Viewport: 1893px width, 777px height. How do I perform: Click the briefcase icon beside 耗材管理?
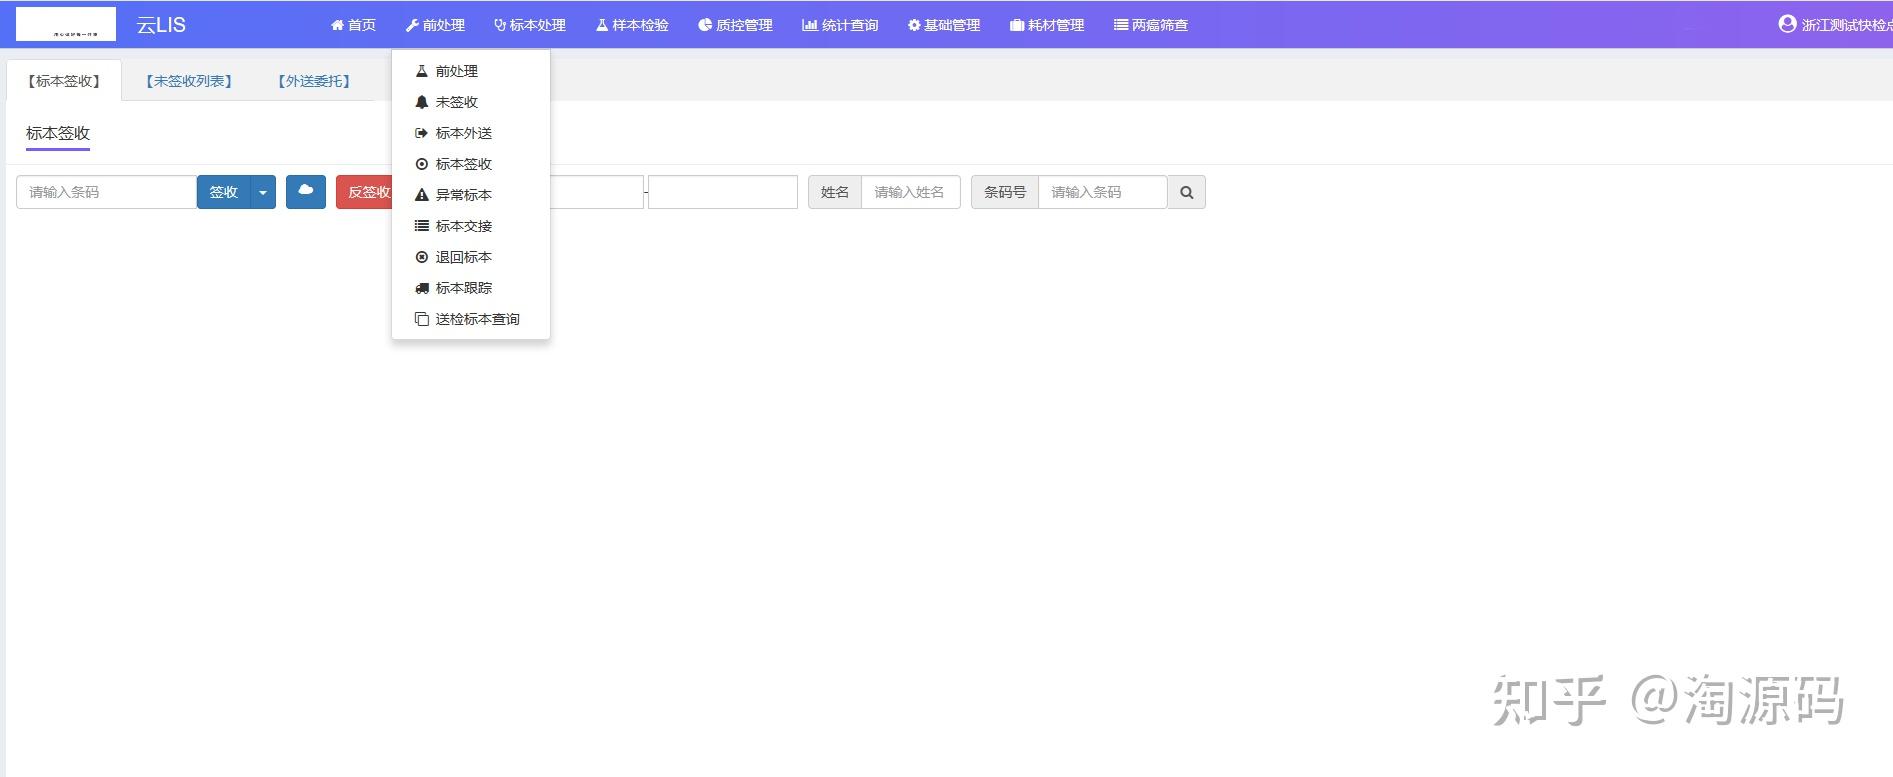point(1017,25)
